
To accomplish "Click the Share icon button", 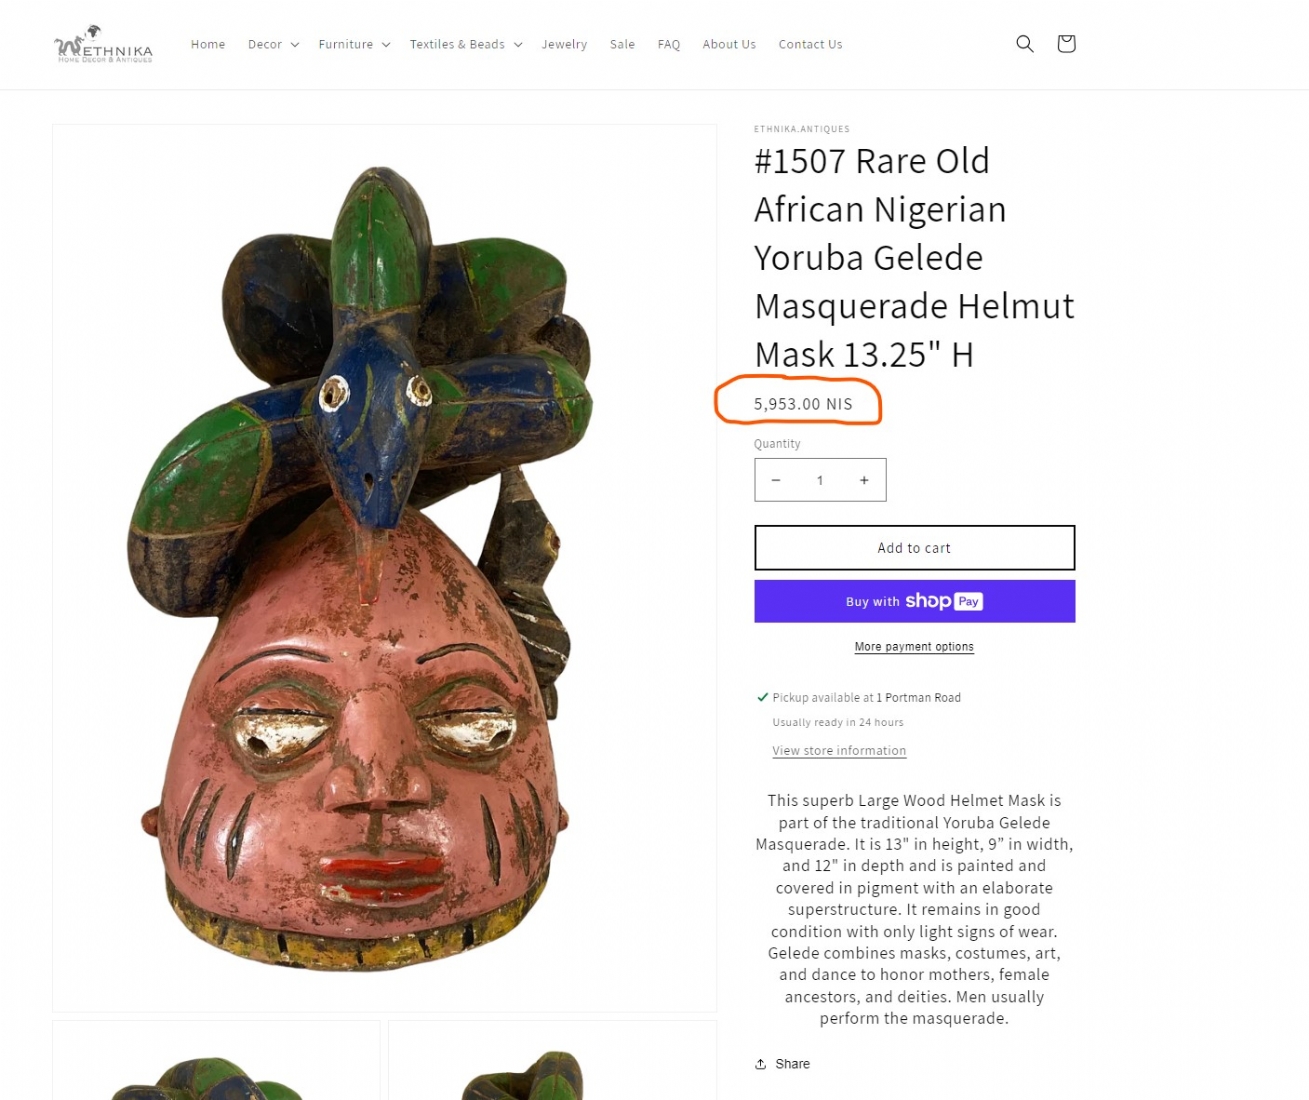I will click(x=782, y=1064).
